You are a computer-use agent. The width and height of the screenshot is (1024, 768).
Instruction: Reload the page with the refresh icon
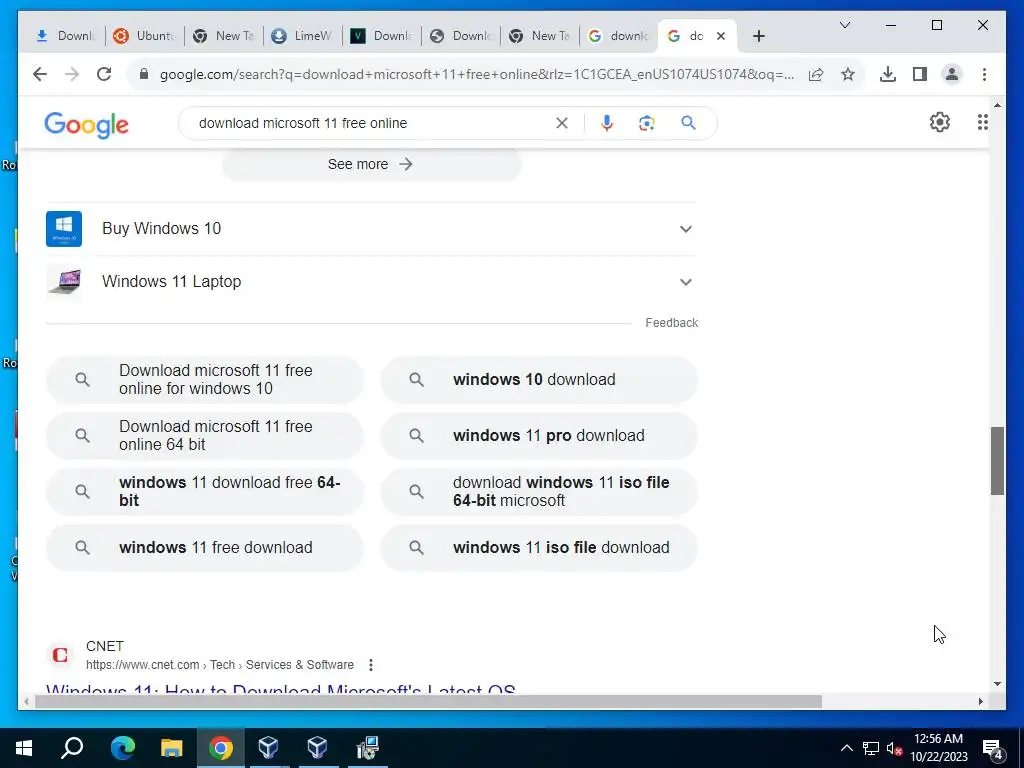(x=104, y=74)
